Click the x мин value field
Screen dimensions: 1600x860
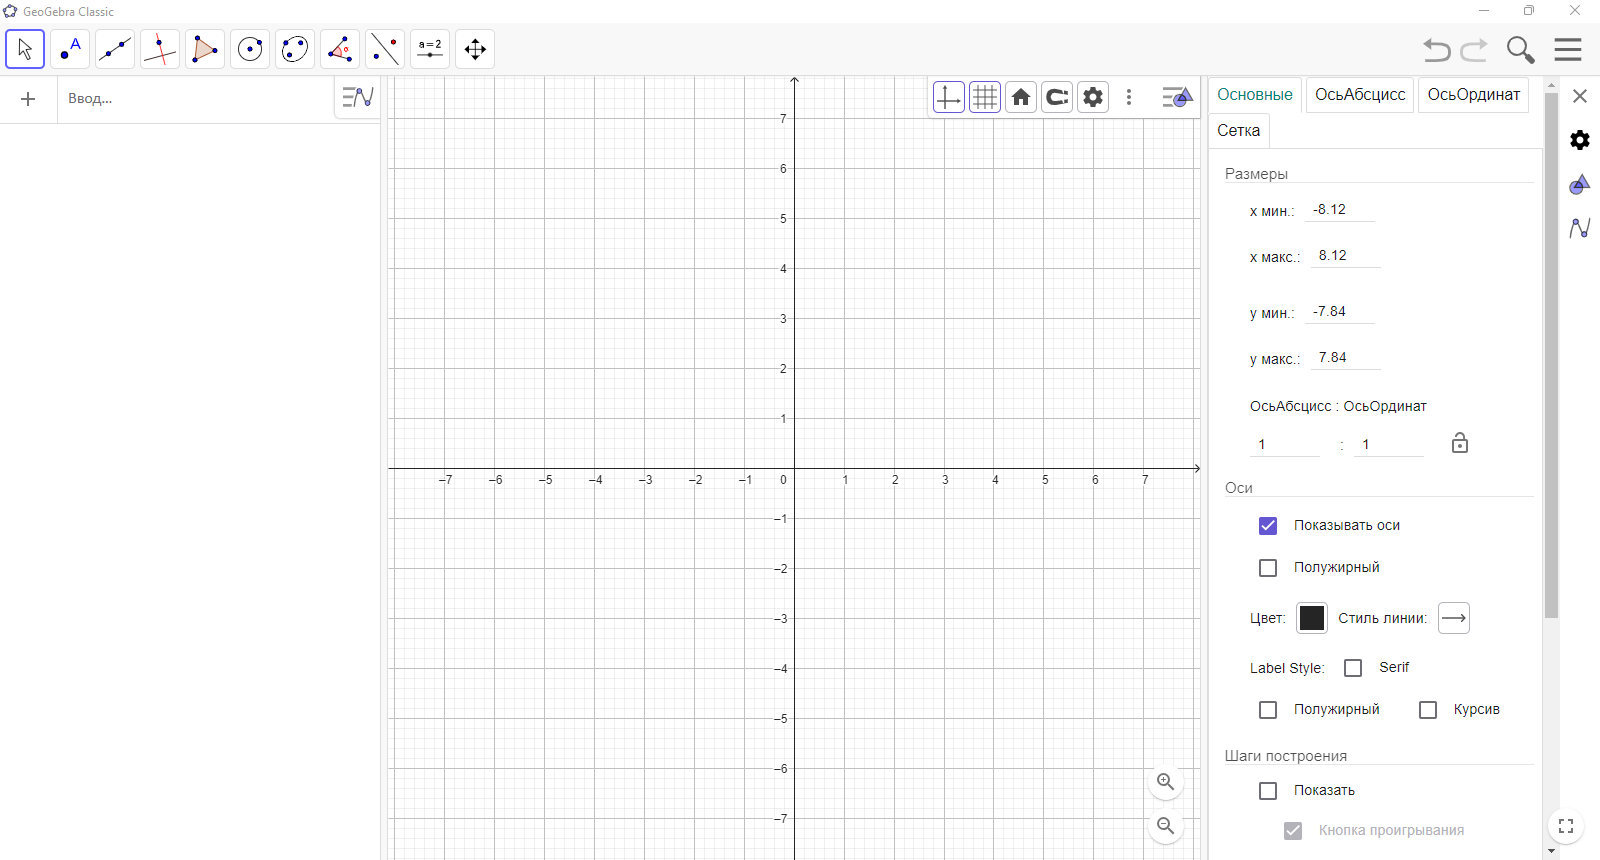pos(1340,210)
